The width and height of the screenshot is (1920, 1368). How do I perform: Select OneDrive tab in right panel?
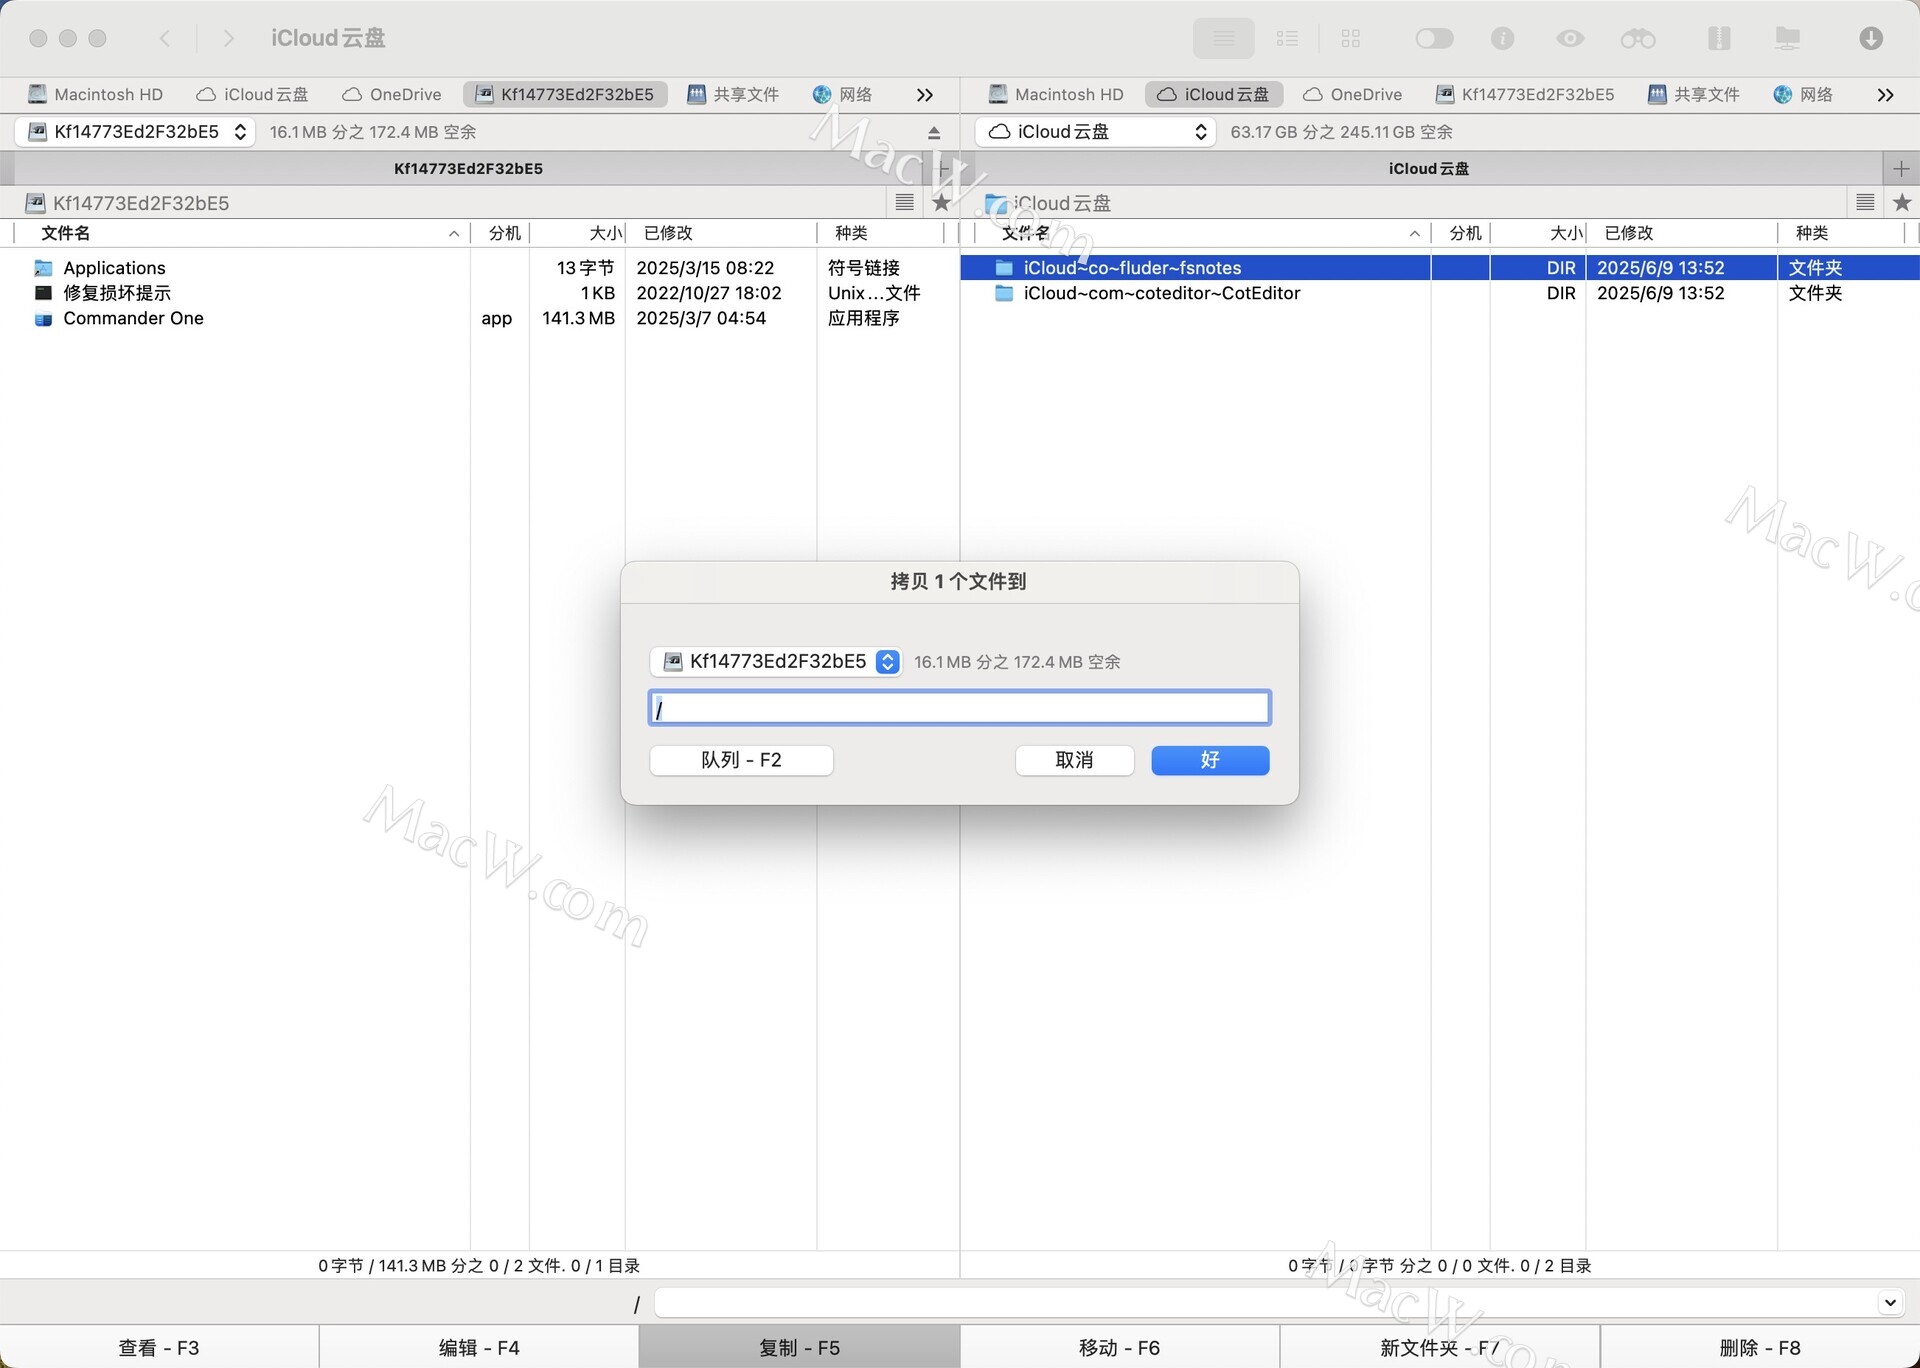[x=1352, y=94]
